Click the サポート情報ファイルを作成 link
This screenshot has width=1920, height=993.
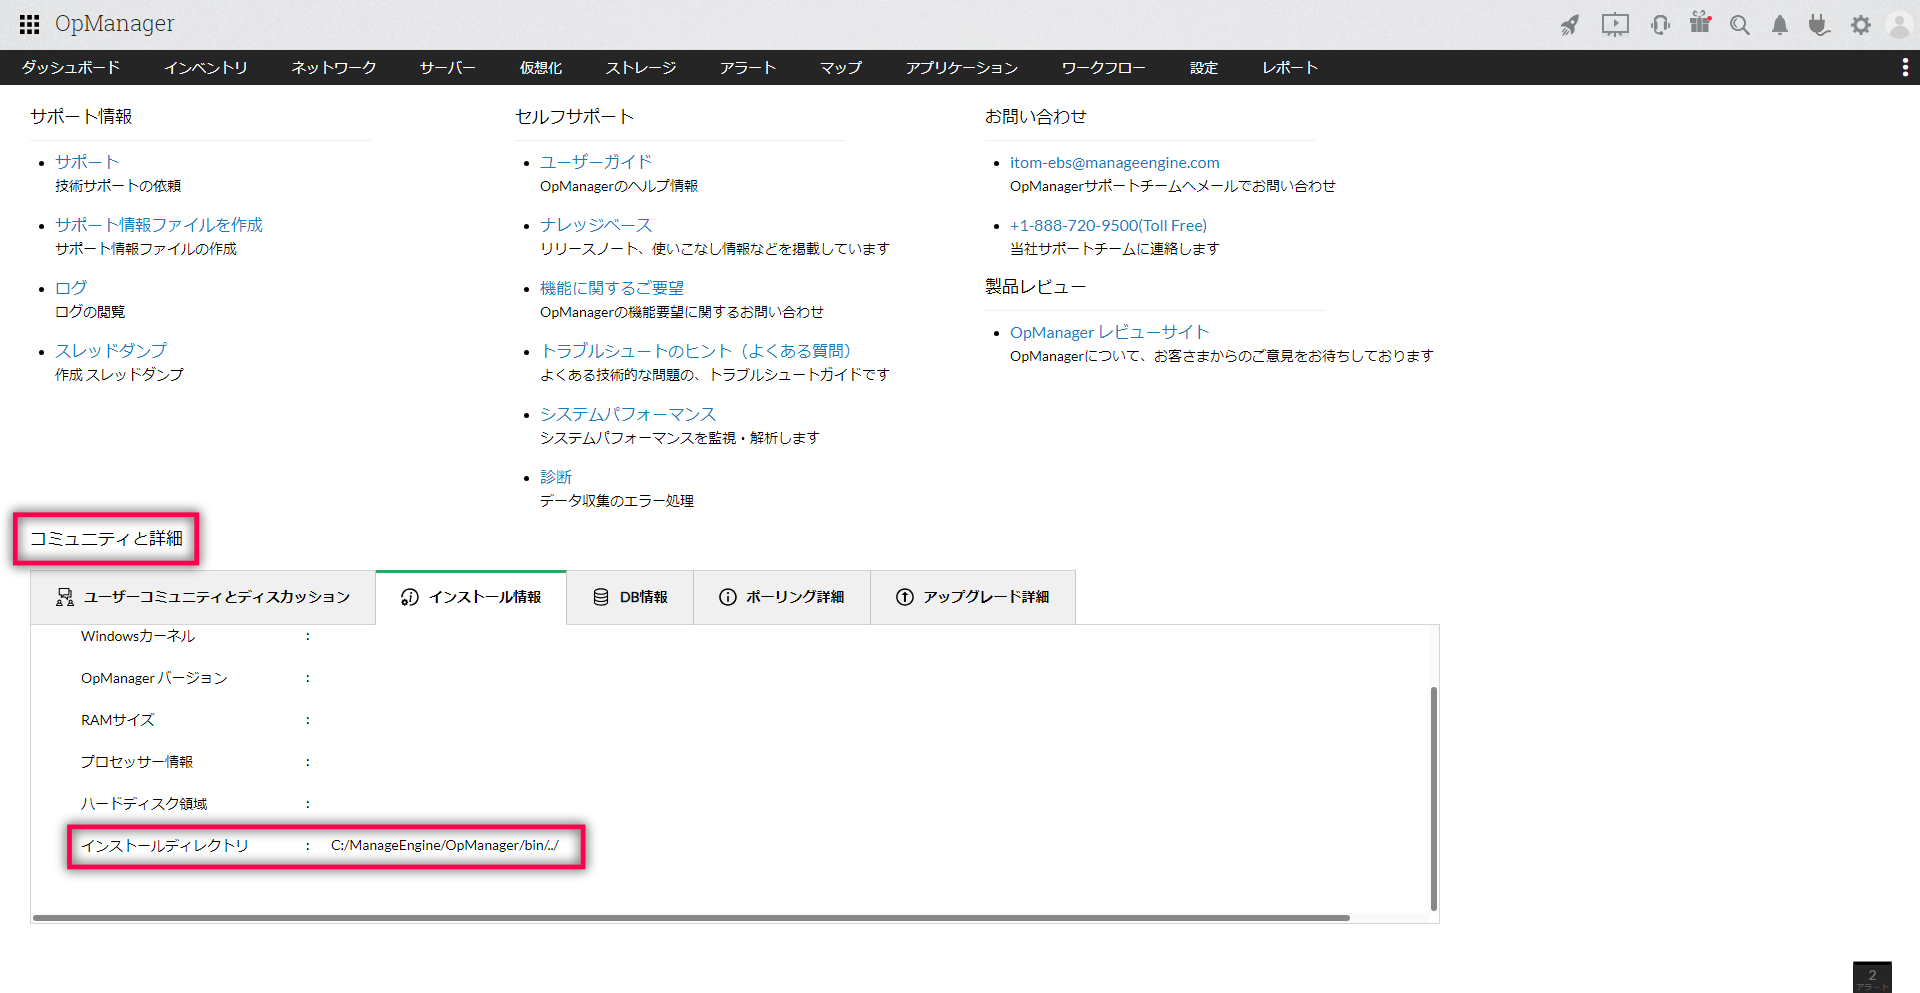click(159, 225)
